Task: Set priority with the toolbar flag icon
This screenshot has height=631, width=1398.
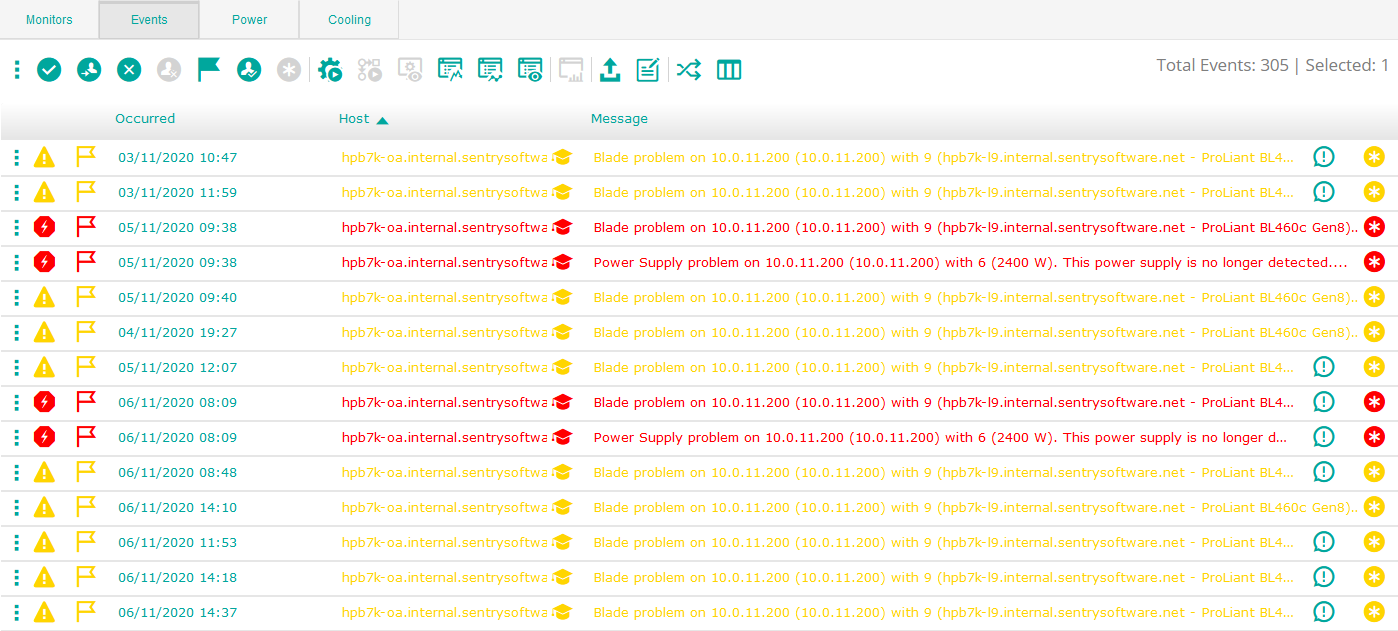Action: pos(208,70)
